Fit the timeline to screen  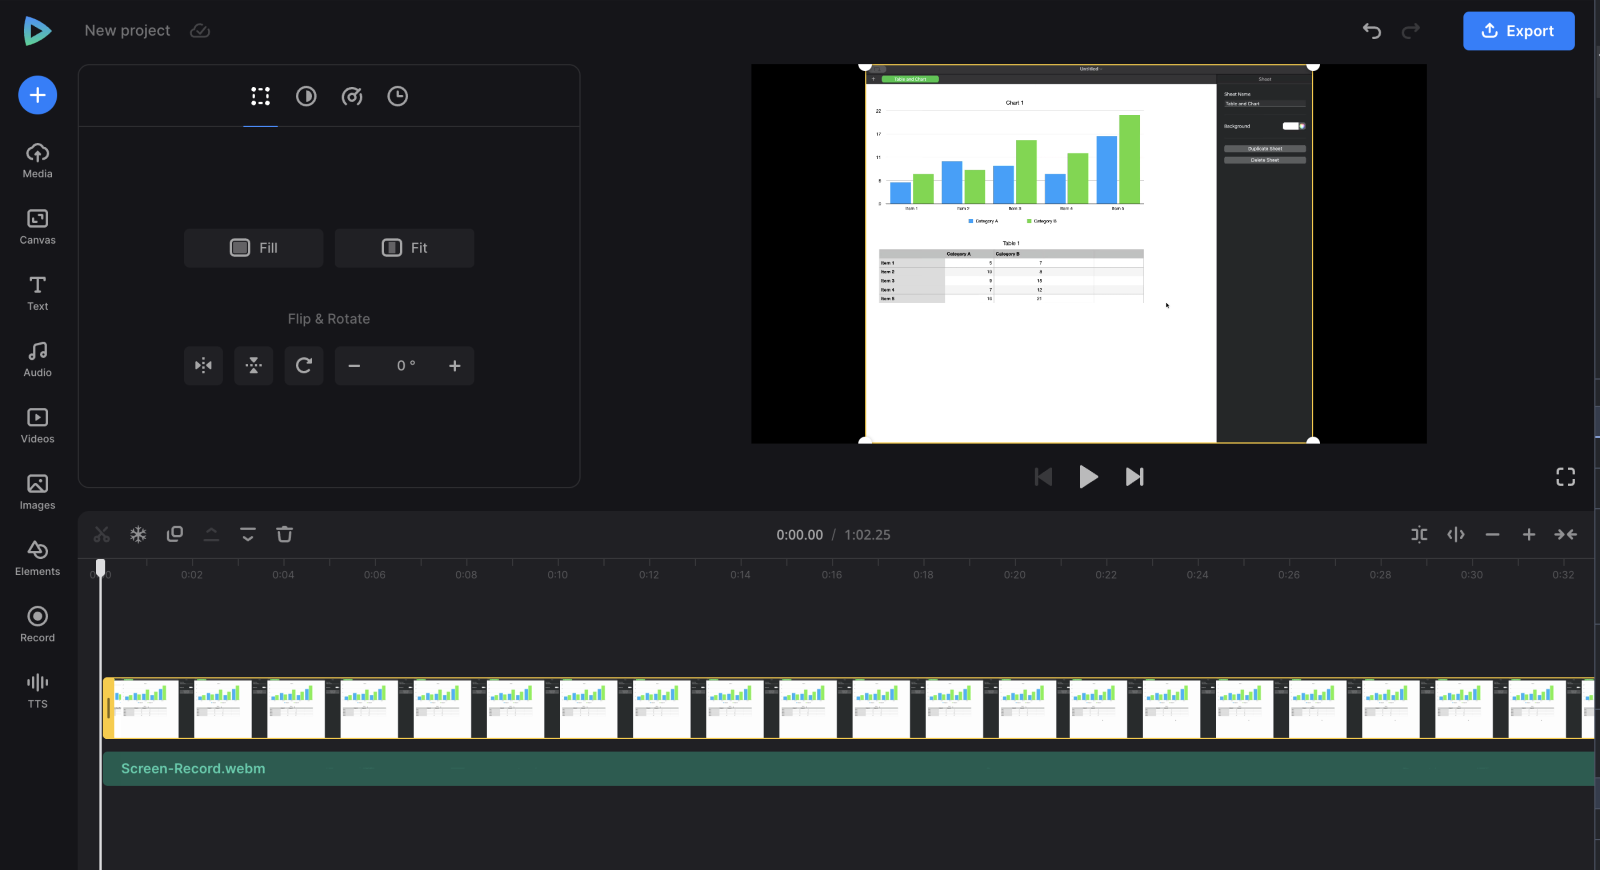1565,535
